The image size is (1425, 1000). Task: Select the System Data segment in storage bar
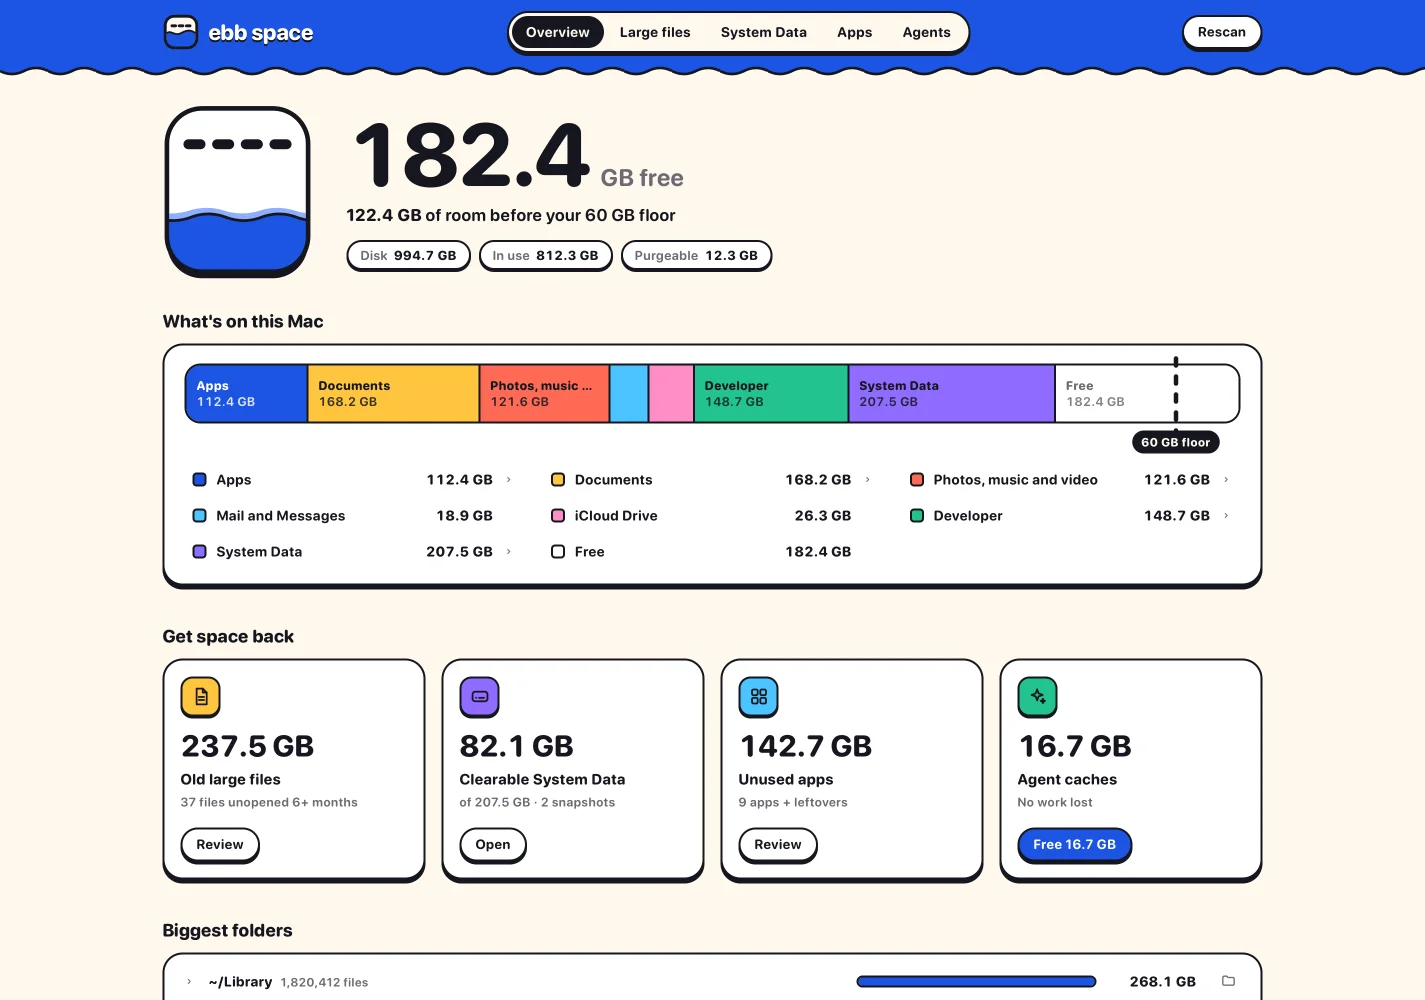pyautogui.click(x=952, y=394)
